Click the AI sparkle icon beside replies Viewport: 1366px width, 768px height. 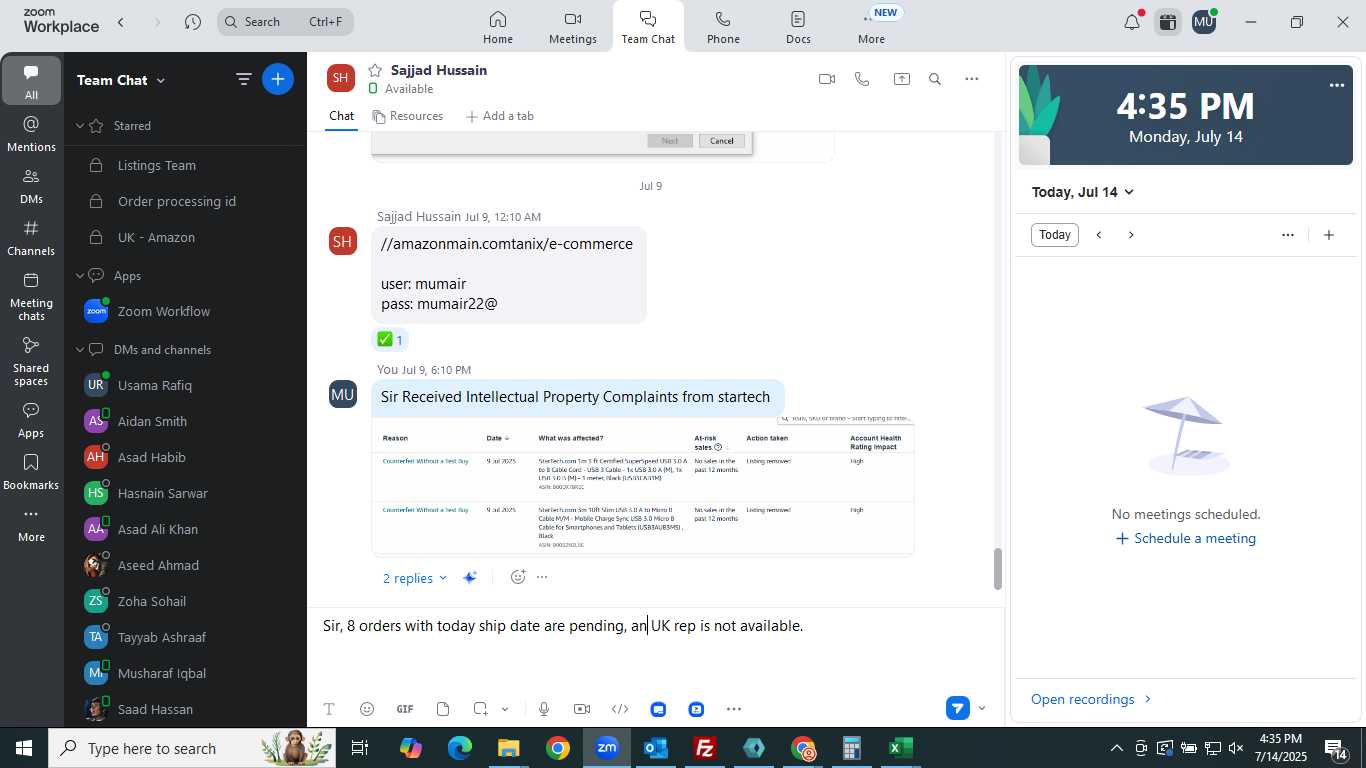click(470, 578)
